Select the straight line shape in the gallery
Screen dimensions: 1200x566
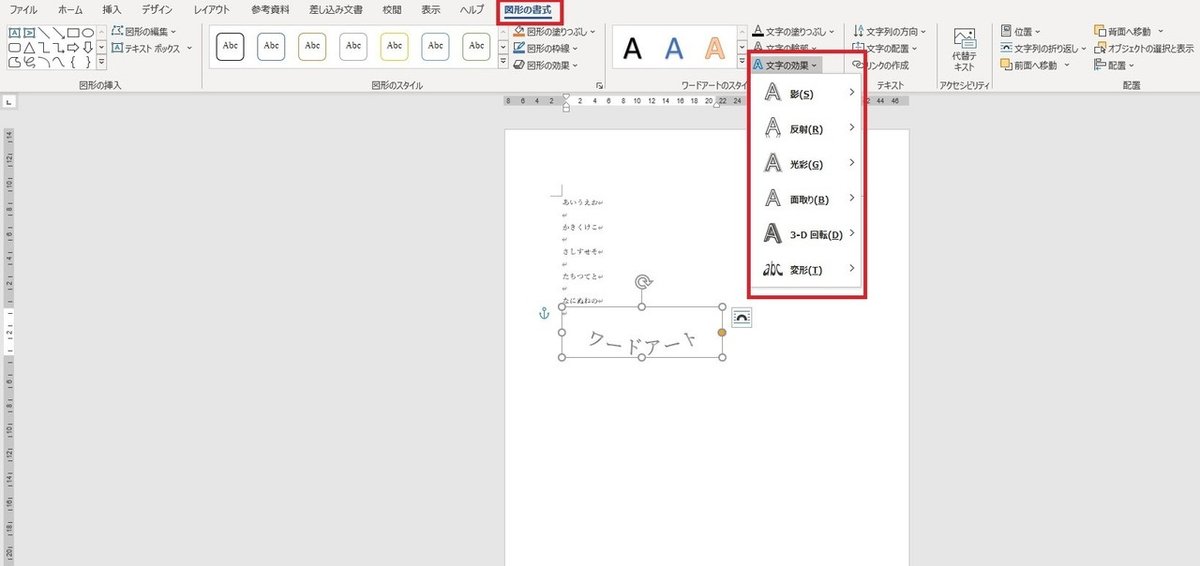tap(44, 33)
